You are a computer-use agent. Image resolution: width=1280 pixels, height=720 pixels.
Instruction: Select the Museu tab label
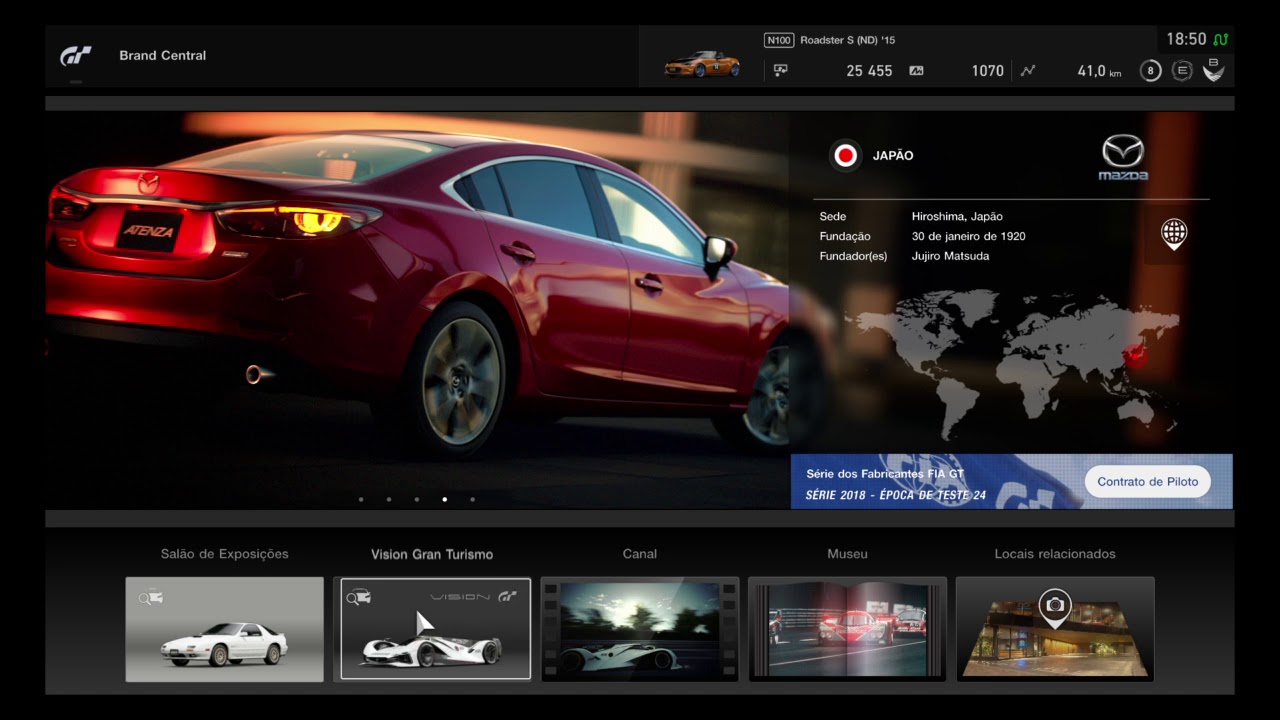pyautogui.click(x=847, y=554)
